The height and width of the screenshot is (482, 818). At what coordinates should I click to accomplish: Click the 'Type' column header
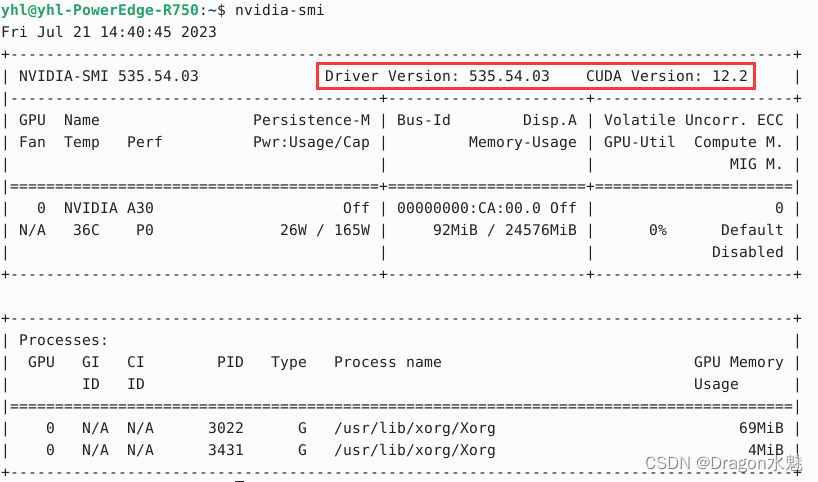(288, 362)
